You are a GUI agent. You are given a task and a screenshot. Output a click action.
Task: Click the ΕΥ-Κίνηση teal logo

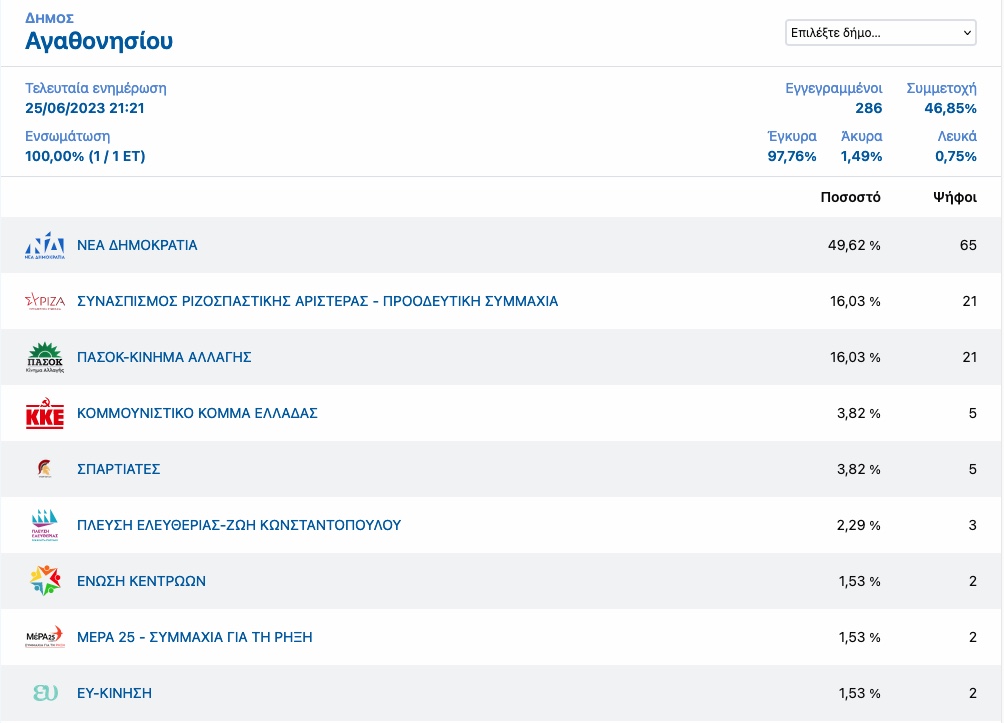pos(45,693)
